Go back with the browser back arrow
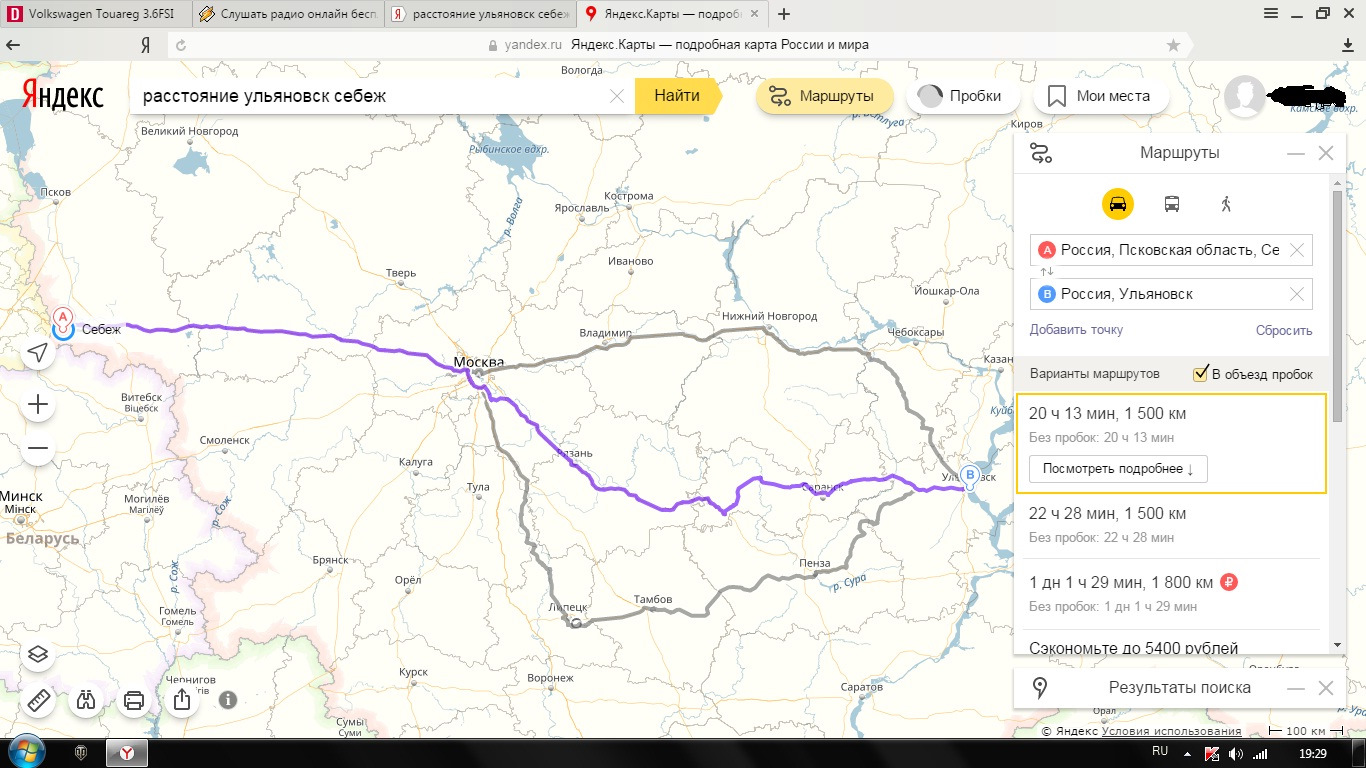Image resolution: width=1366 pixels, height=768 pixels. tap(14, 45)
